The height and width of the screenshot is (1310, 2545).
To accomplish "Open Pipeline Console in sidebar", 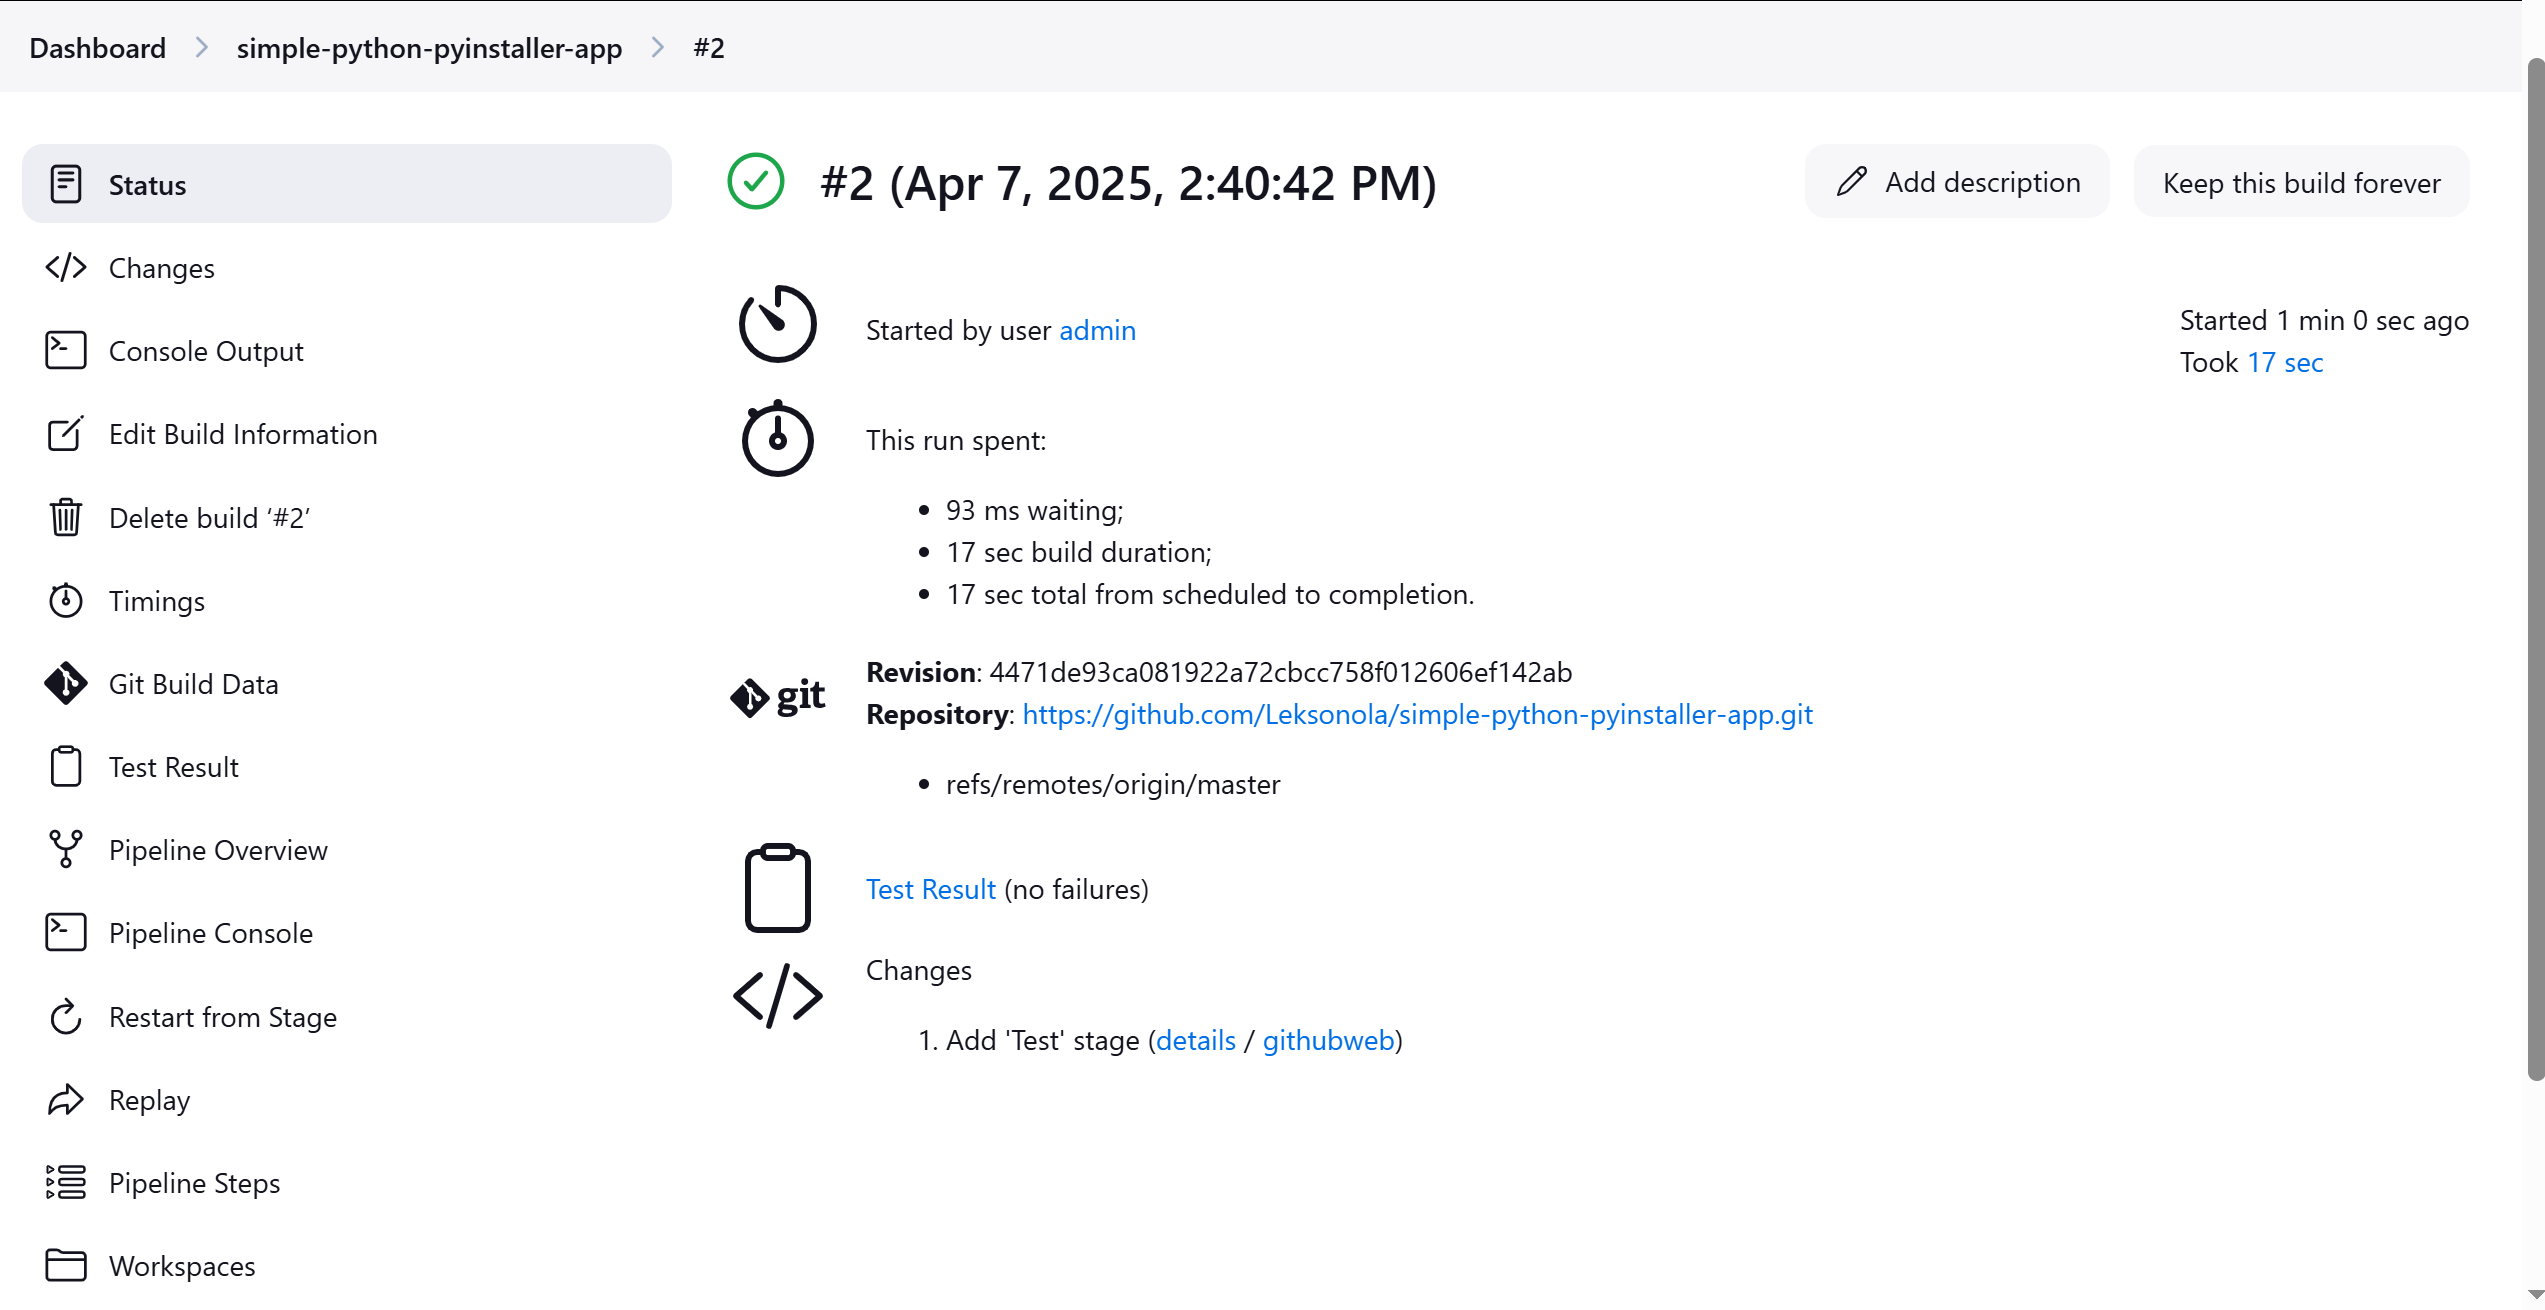I will click(347, 932).
